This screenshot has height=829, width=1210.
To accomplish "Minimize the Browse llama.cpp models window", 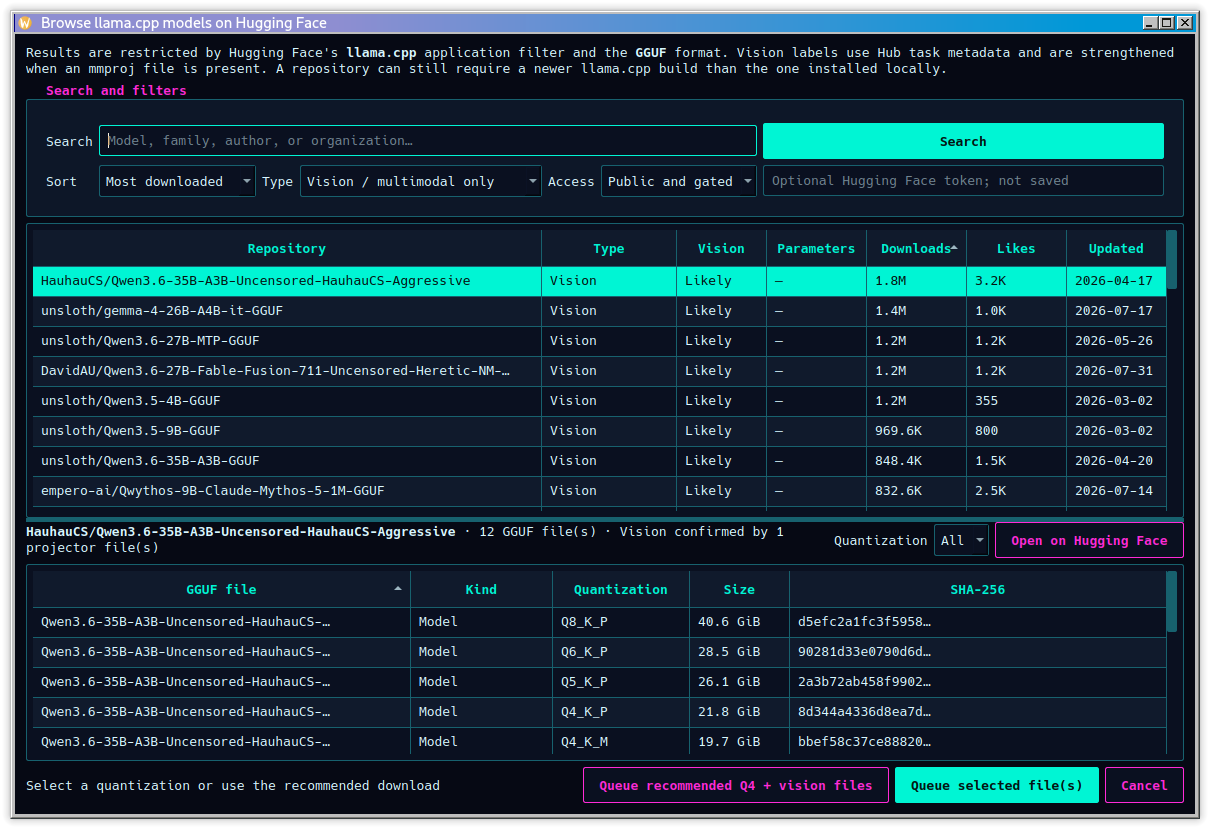I will tap(1149, 22).
